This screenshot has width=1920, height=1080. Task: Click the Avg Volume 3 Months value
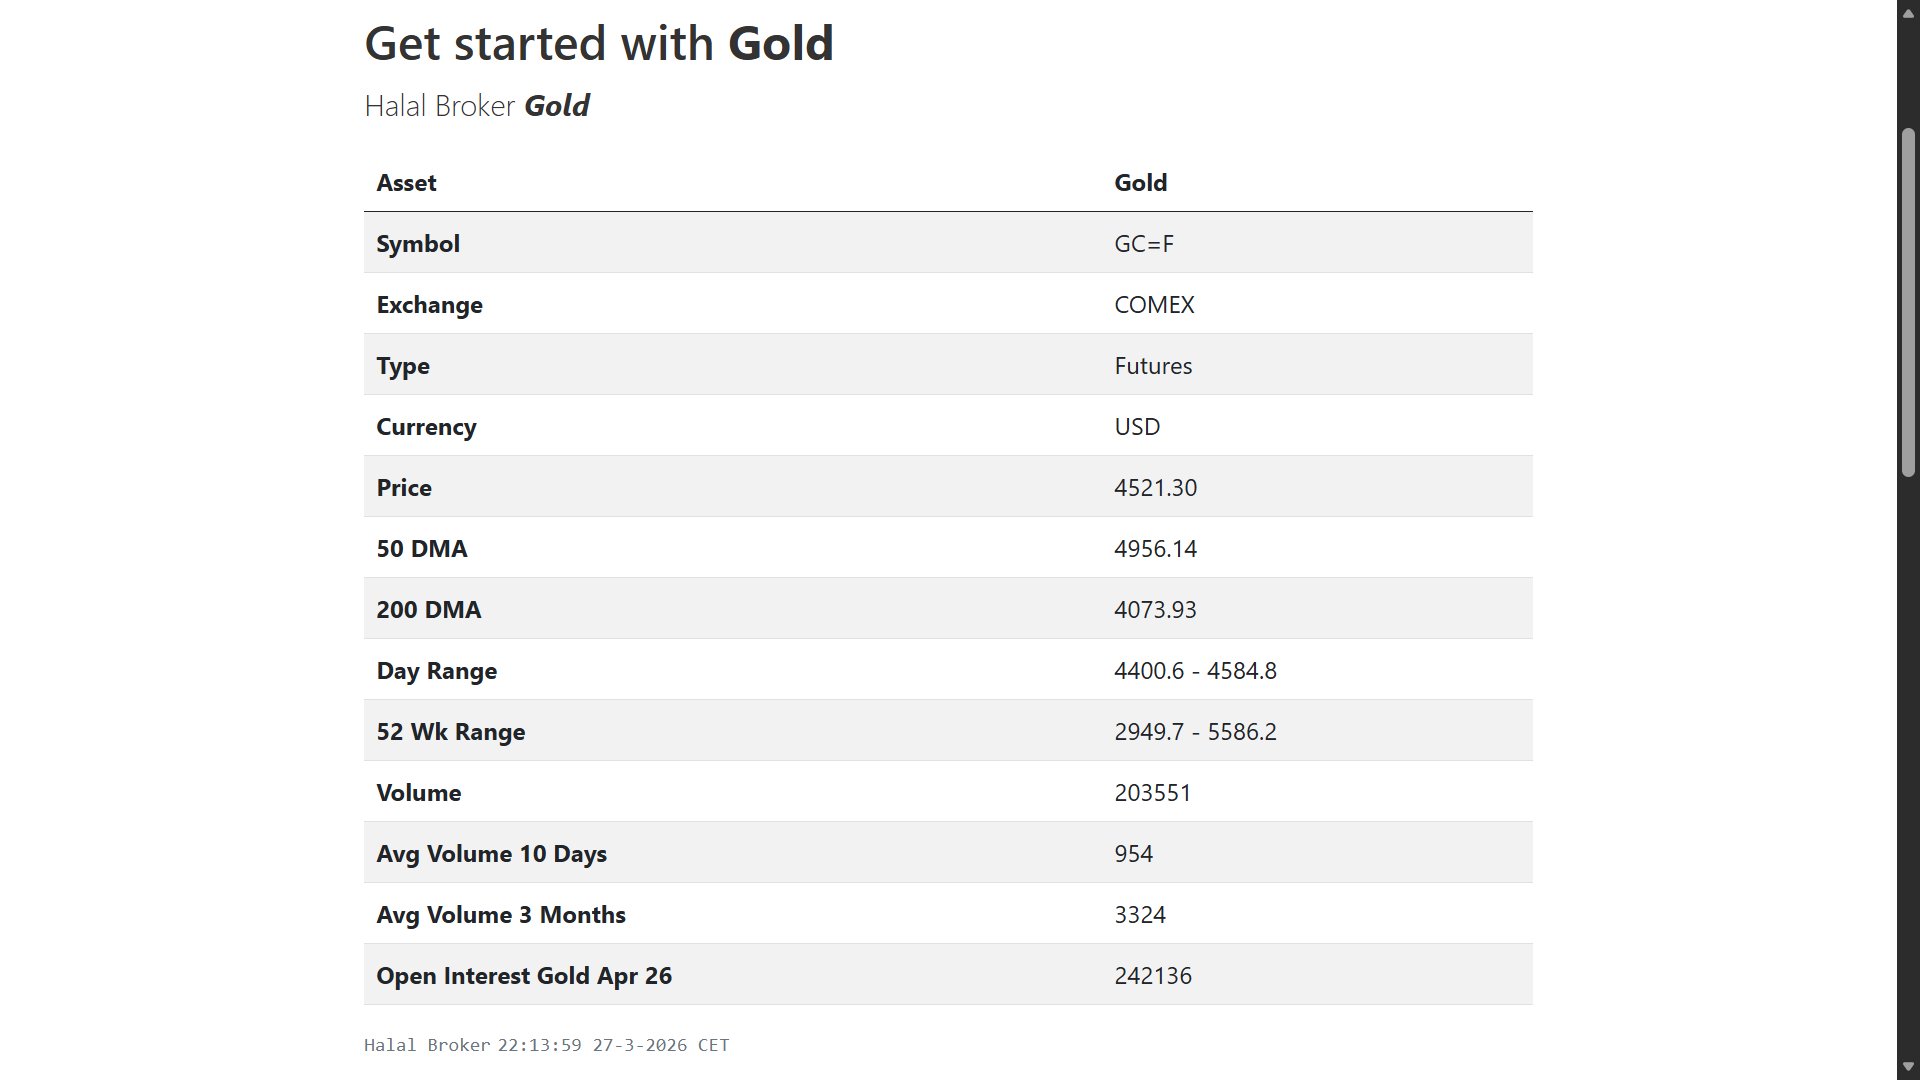pos(1140,915)
